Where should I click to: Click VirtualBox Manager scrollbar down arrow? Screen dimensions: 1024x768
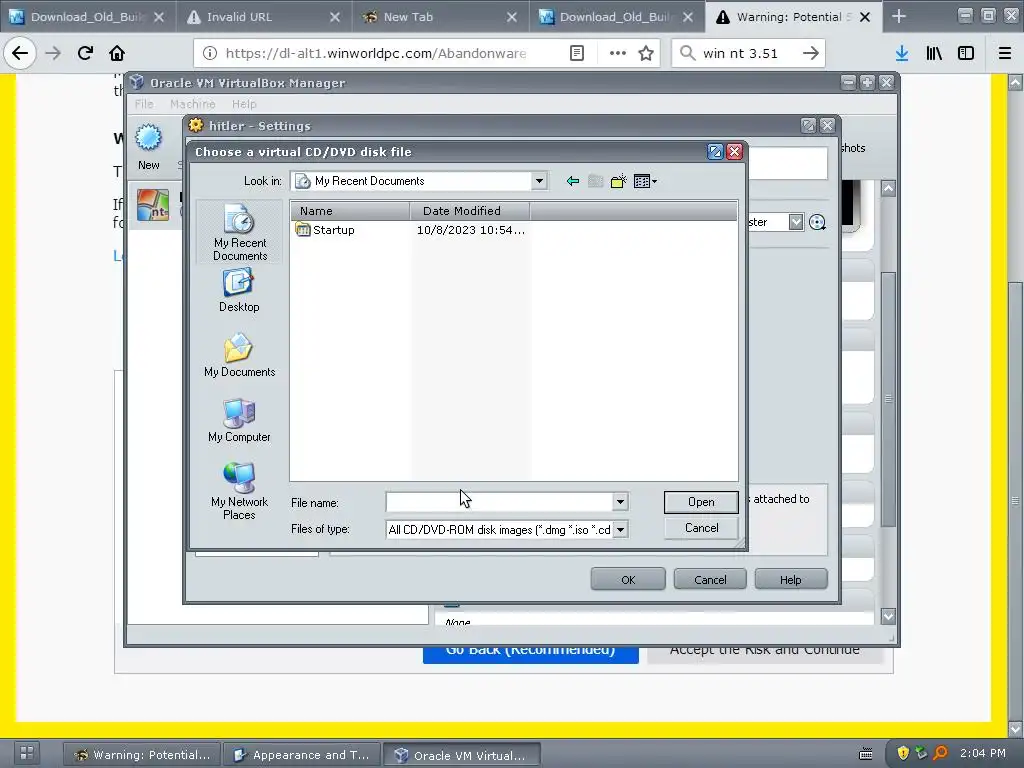coord(888,616)
